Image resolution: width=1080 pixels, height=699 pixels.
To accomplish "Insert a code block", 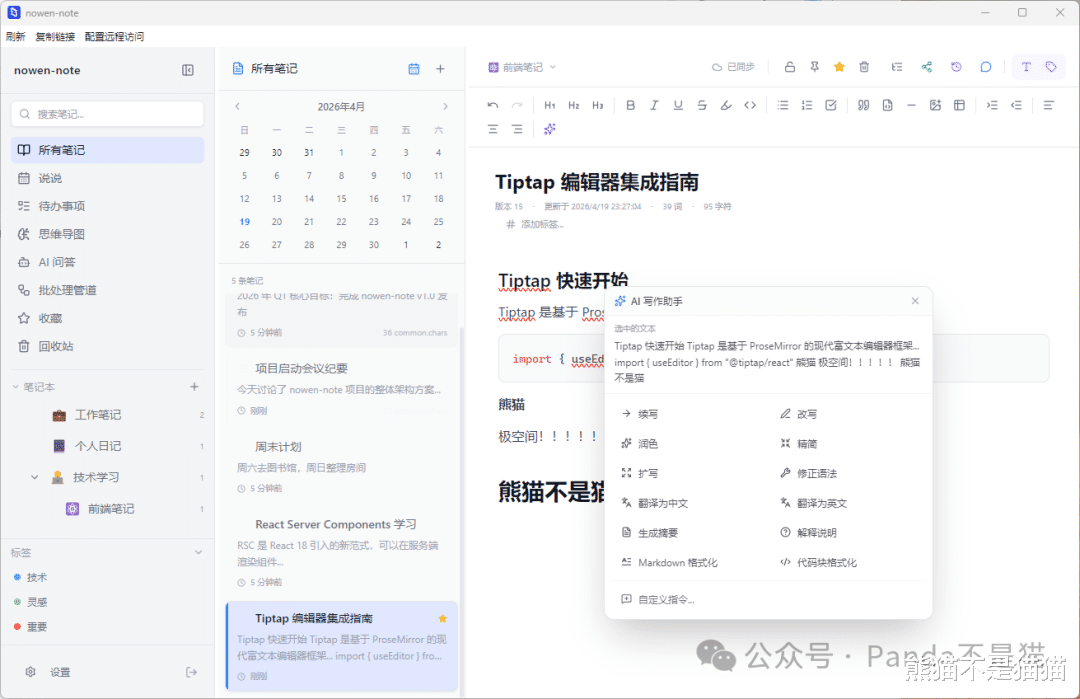I will tap(887, 105).
